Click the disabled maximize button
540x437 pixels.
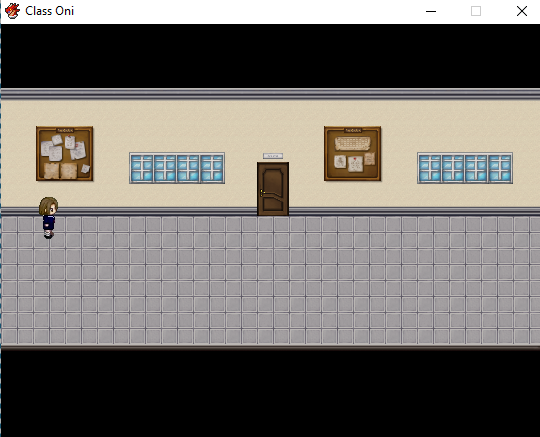[x=476, y=11]
